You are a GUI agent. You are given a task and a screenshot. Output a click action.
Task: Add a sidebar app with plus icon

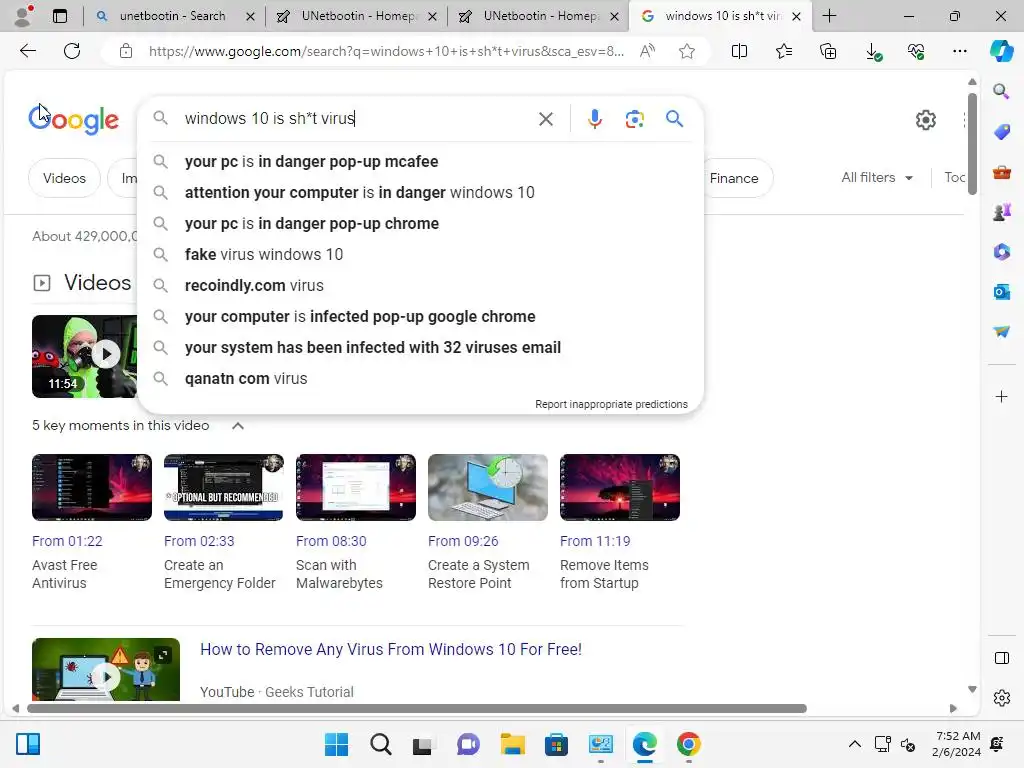coord(1001,396)
